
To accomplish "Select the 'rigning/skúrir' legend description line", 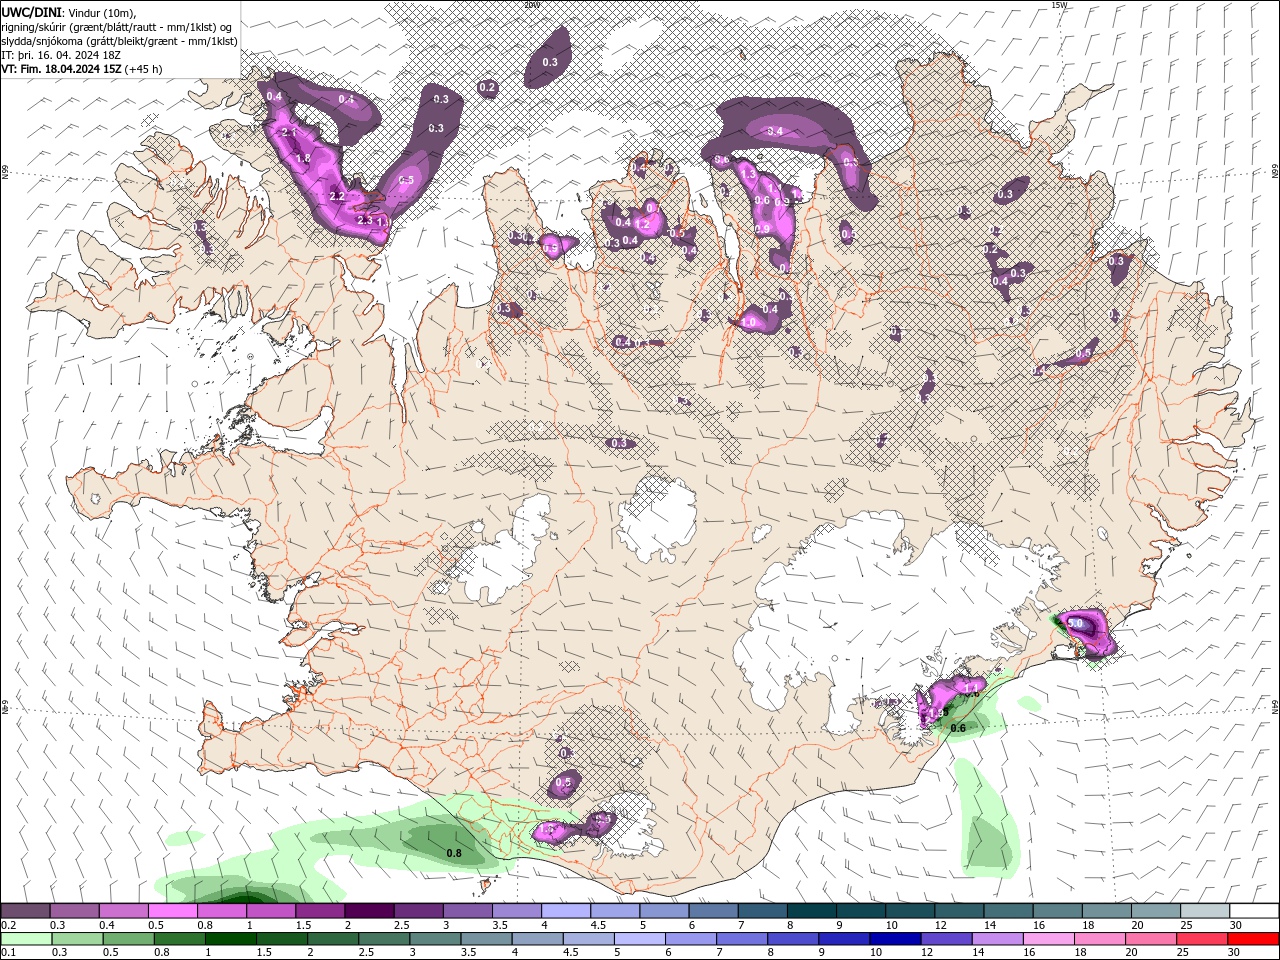I will [118, 26].
